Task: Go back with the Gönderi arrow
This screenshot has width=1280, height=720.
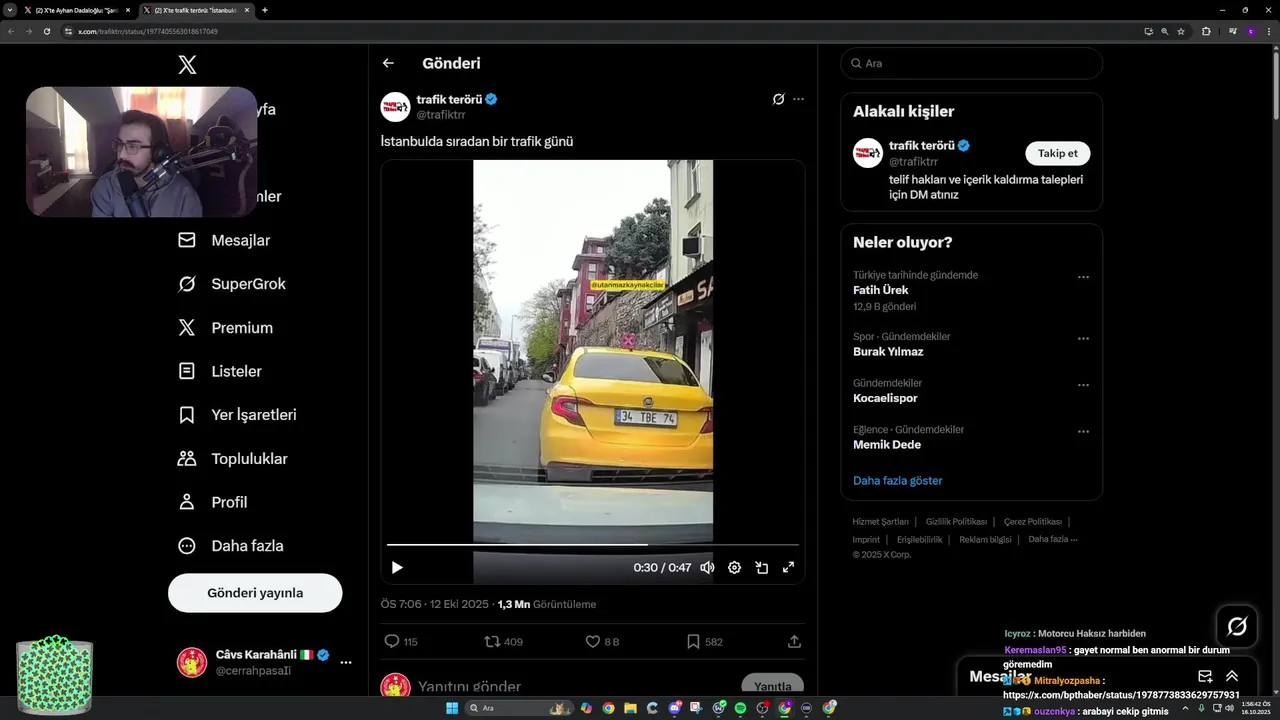Action: pyautogui.click(x=388, y=63)
